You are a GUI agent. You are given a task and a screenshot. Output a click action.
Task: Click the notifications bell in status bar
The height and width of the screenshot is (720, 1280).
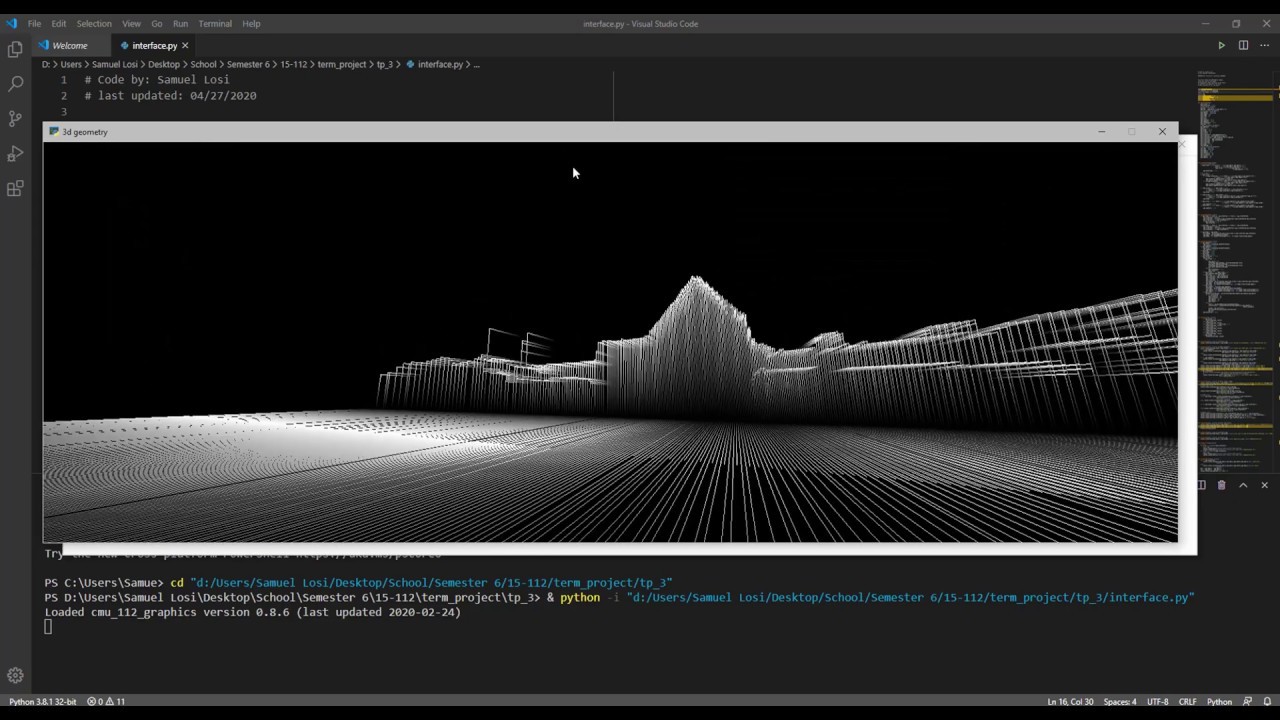(1266, 702)
